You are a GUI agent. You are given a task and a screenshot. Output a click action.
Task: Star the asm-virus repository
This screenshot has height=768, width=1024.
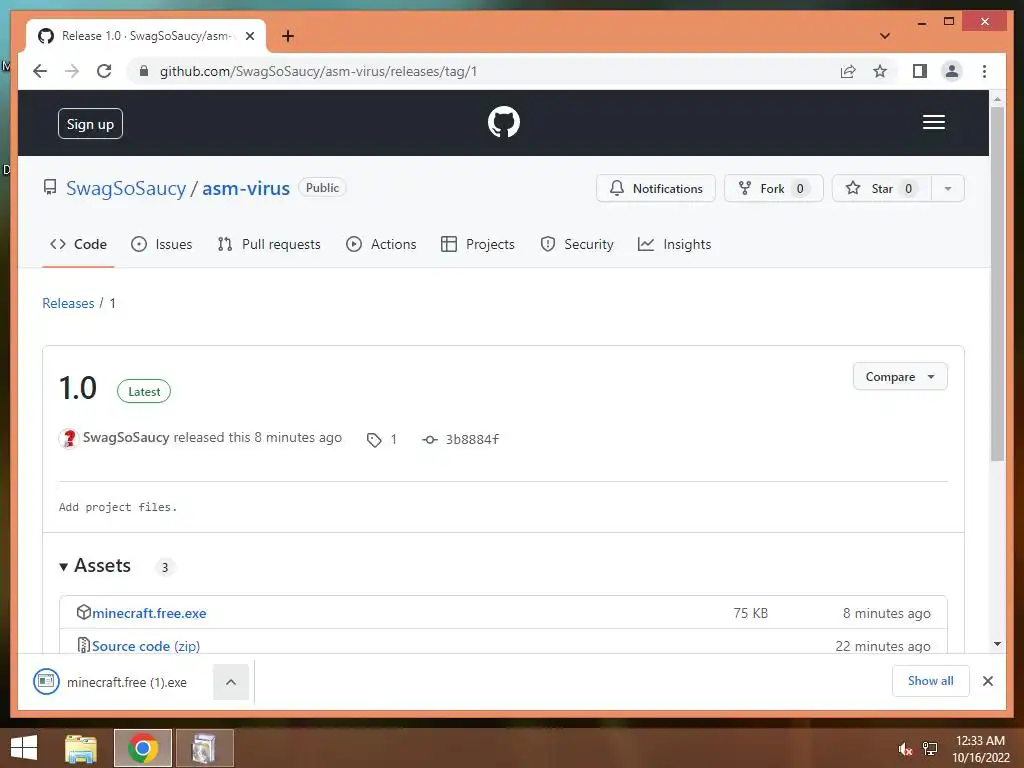(x=881, y=188)
